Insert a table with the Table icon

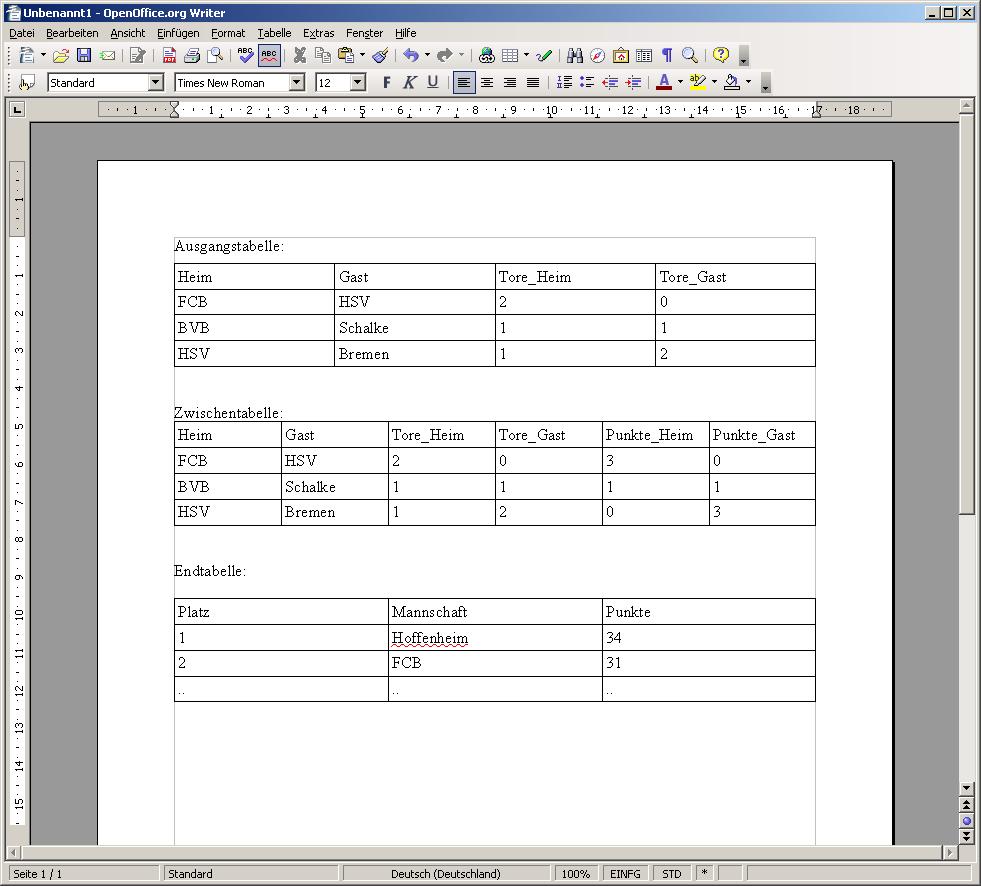(x=510, y=56)
